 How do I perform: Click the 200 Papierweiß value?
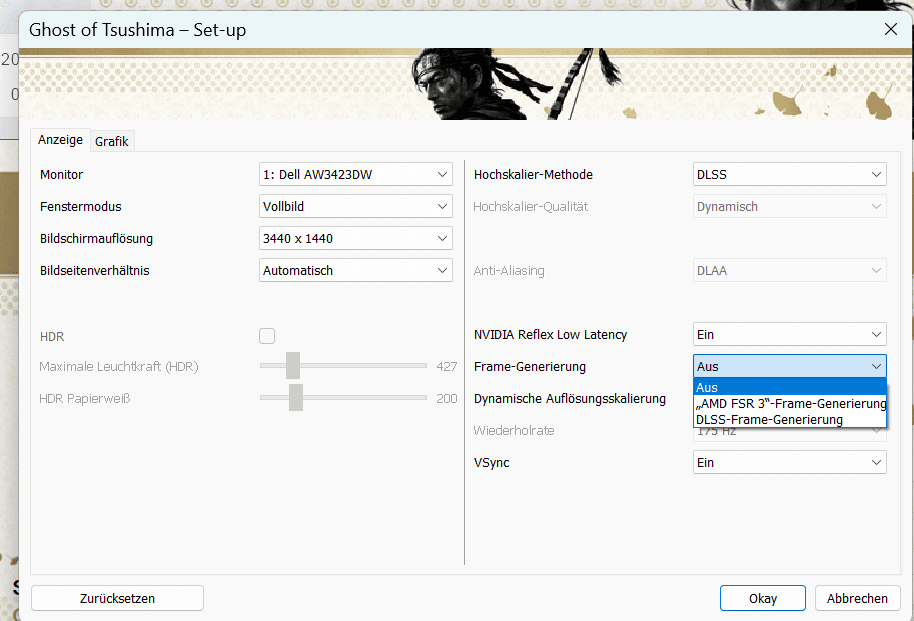(447, 398)
